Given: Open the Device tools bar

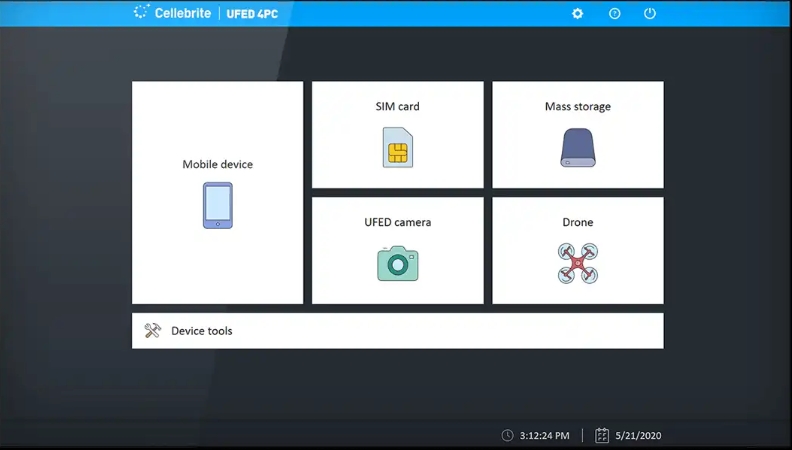Looking at the screenshot, I should 398,331.
